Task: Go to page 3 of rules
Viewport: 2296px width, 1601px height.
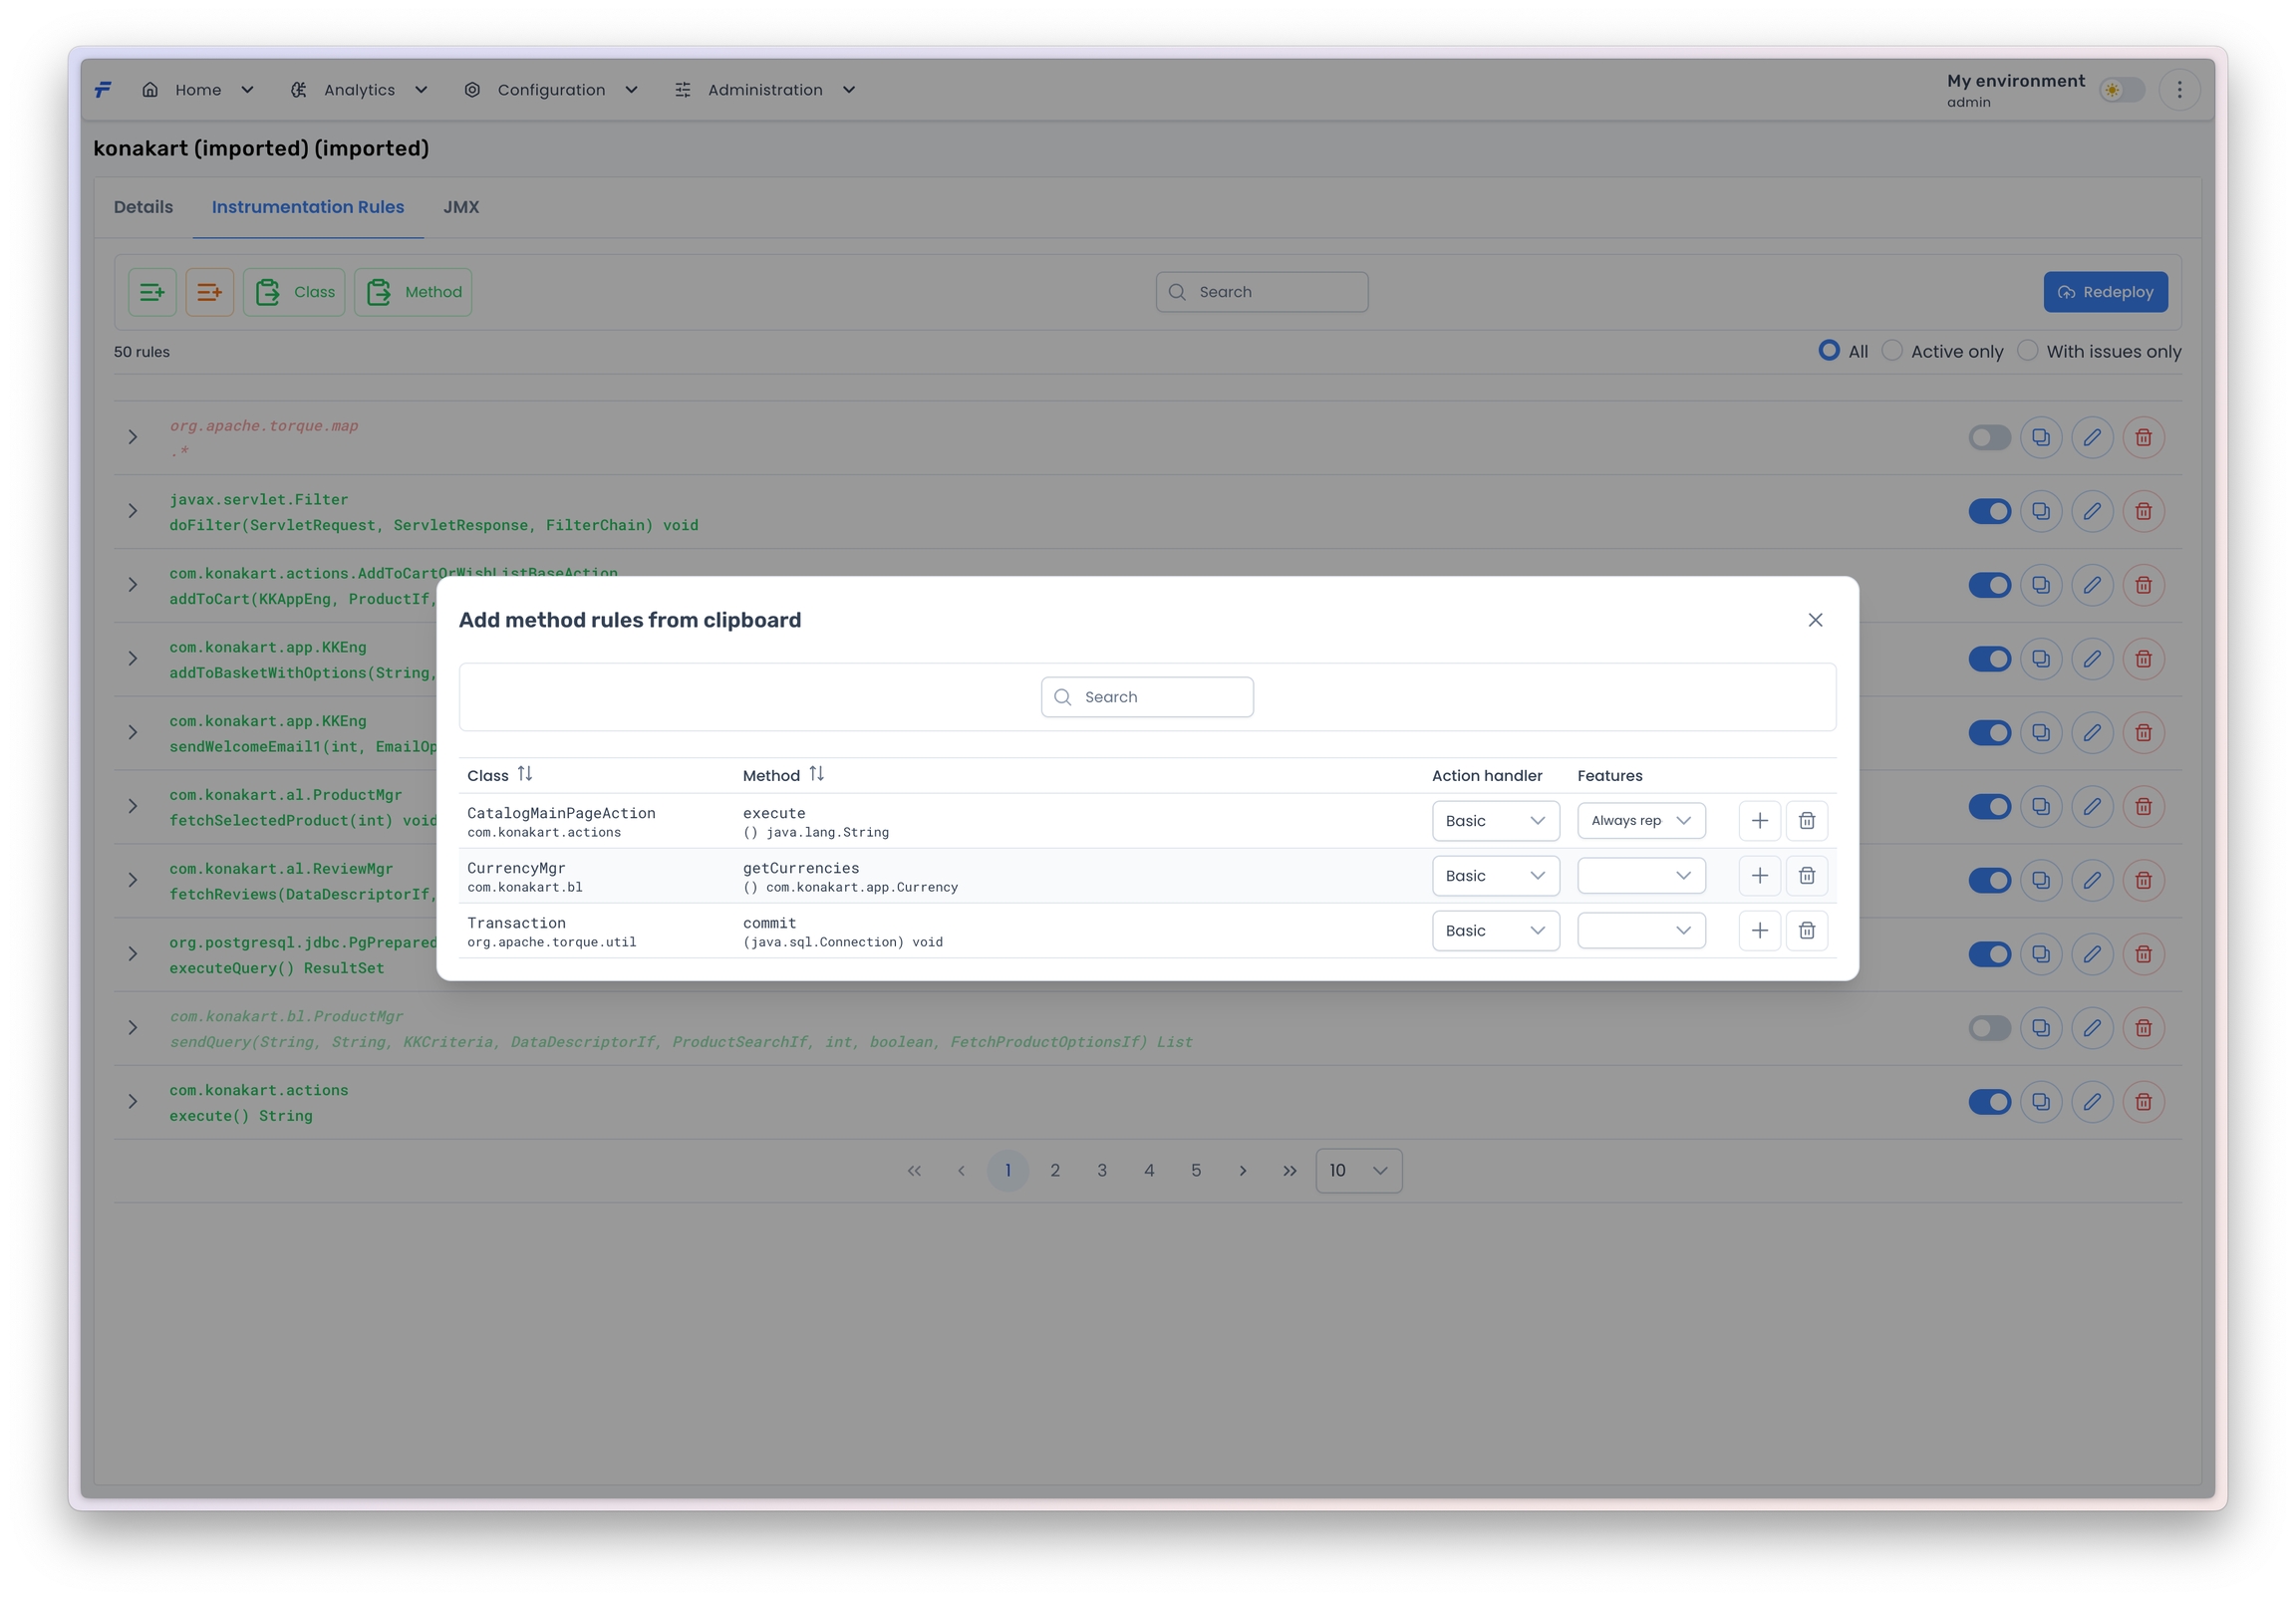Action: [1101, 1171]
